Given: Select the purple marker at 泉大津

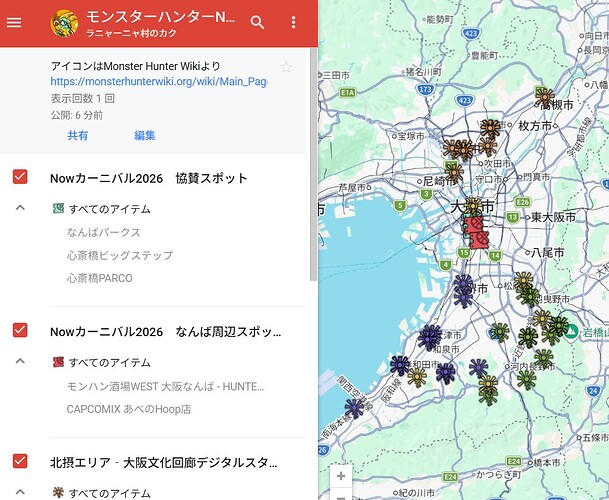Looking at the screenshot, I should (x=429, y=336).
